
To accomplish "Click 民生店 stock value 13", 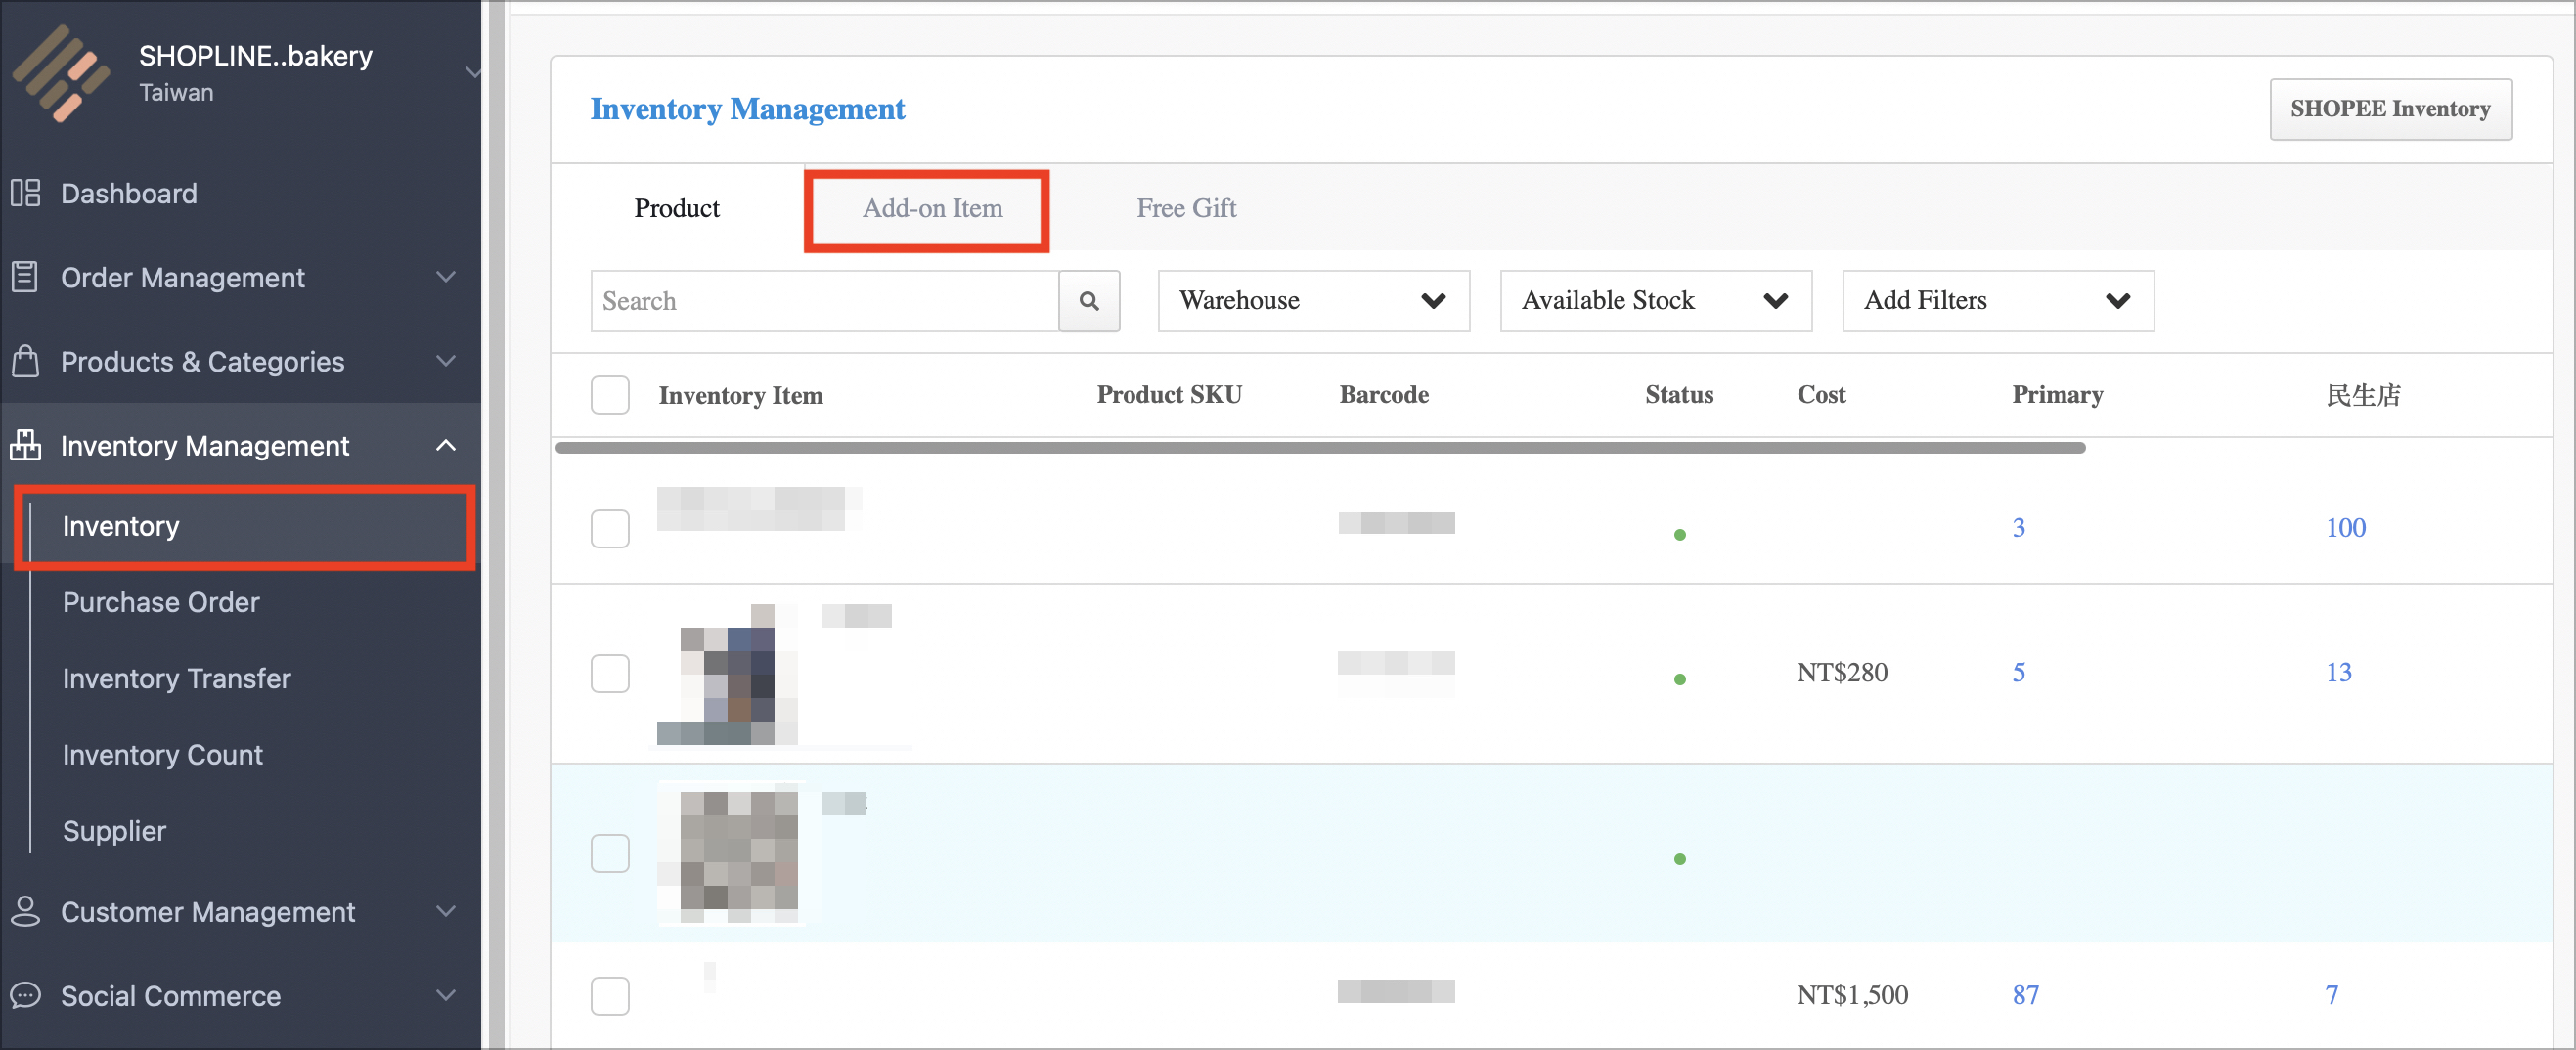I will [2338, 672].
